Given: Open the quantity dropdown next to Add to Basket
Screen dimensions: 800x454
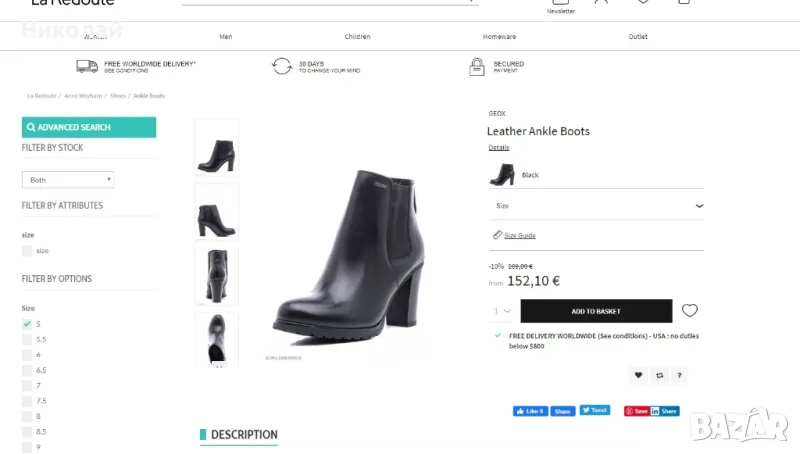Looking at the screenshot, I should point(502,311).
